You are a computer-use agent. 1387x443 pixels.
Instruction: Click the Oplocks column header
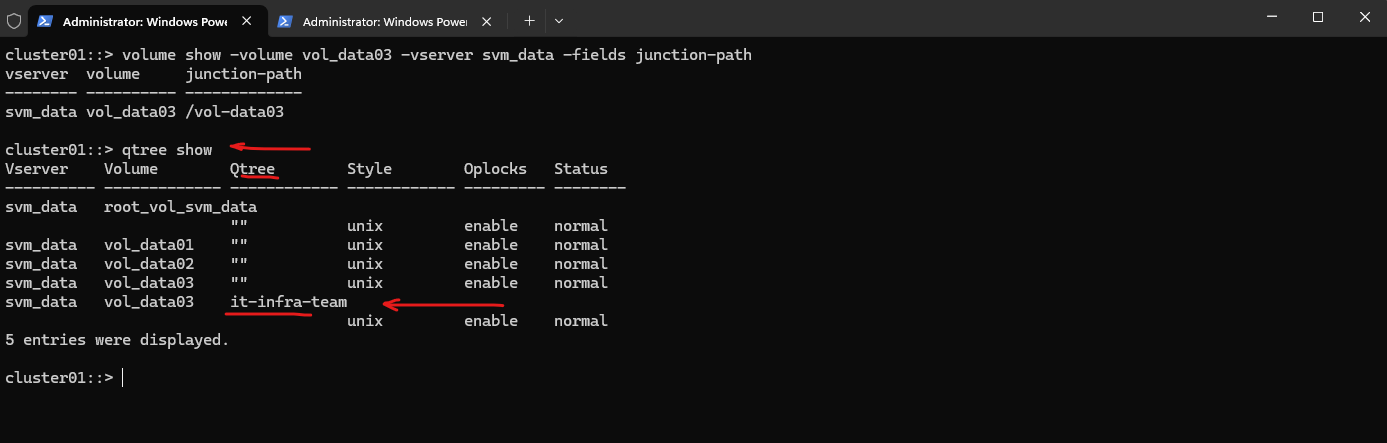494,169
